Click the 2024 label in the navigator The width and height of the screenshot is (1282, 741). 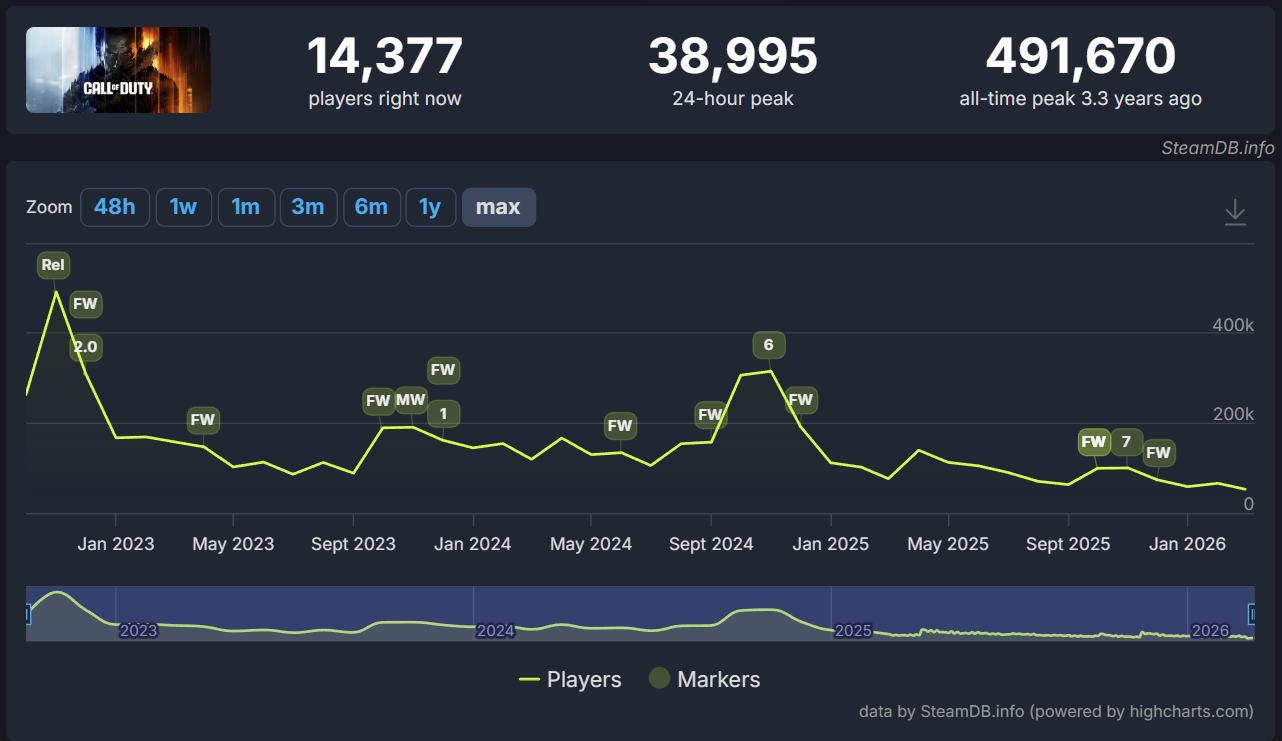pos(495,631)
